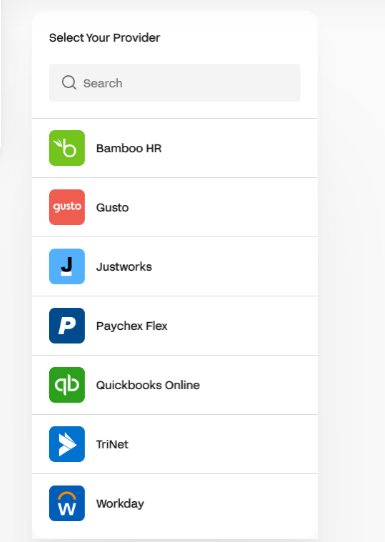Viewport: 385px width, 542px height.
Task: Click the green Bamboo HR logo icon
Action: tap(67, 148)
